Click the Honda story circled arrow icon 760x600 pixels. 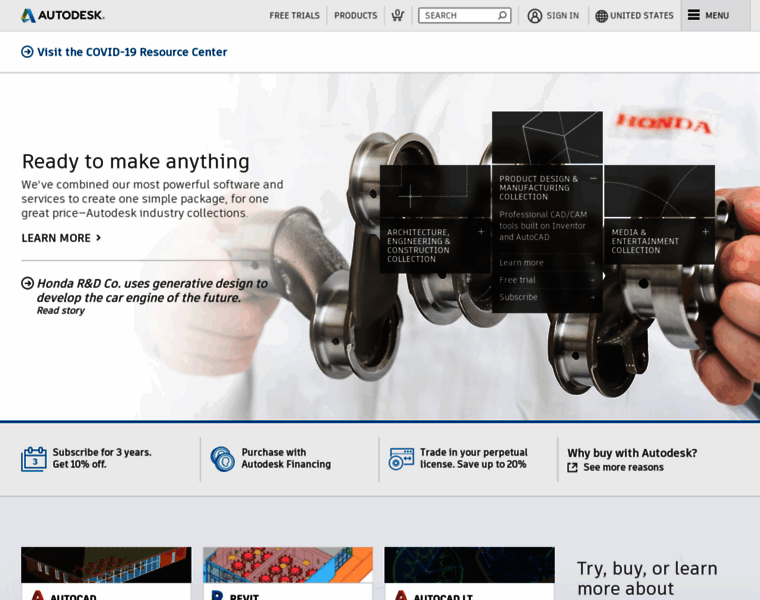pos(28,283)
